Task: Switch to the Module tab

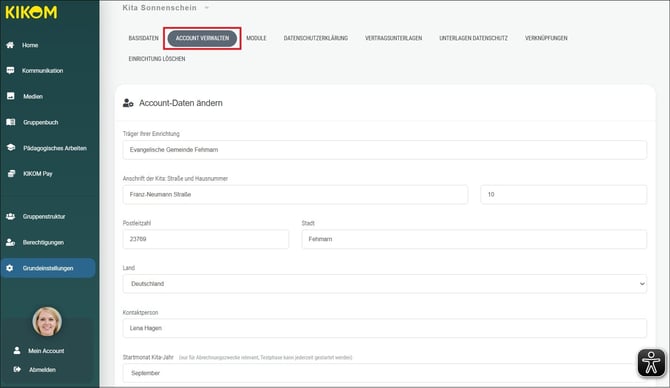Action: coord(256,38)
